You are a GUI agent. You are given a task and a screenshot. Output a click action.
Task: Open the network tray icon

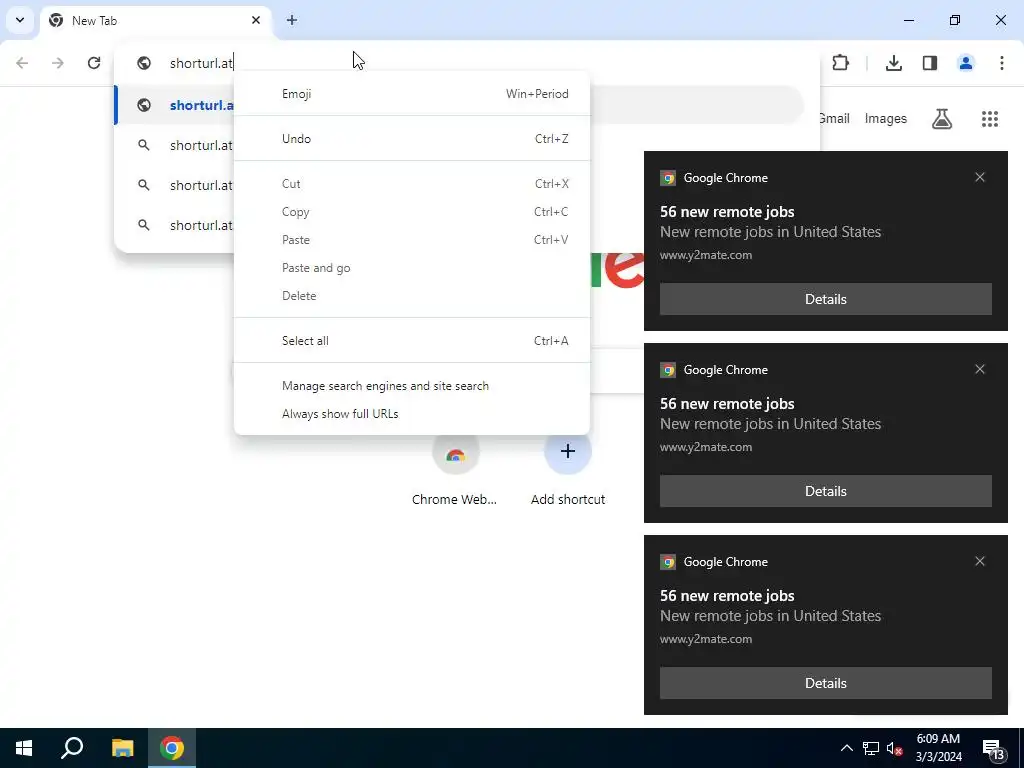click(871, 748)
